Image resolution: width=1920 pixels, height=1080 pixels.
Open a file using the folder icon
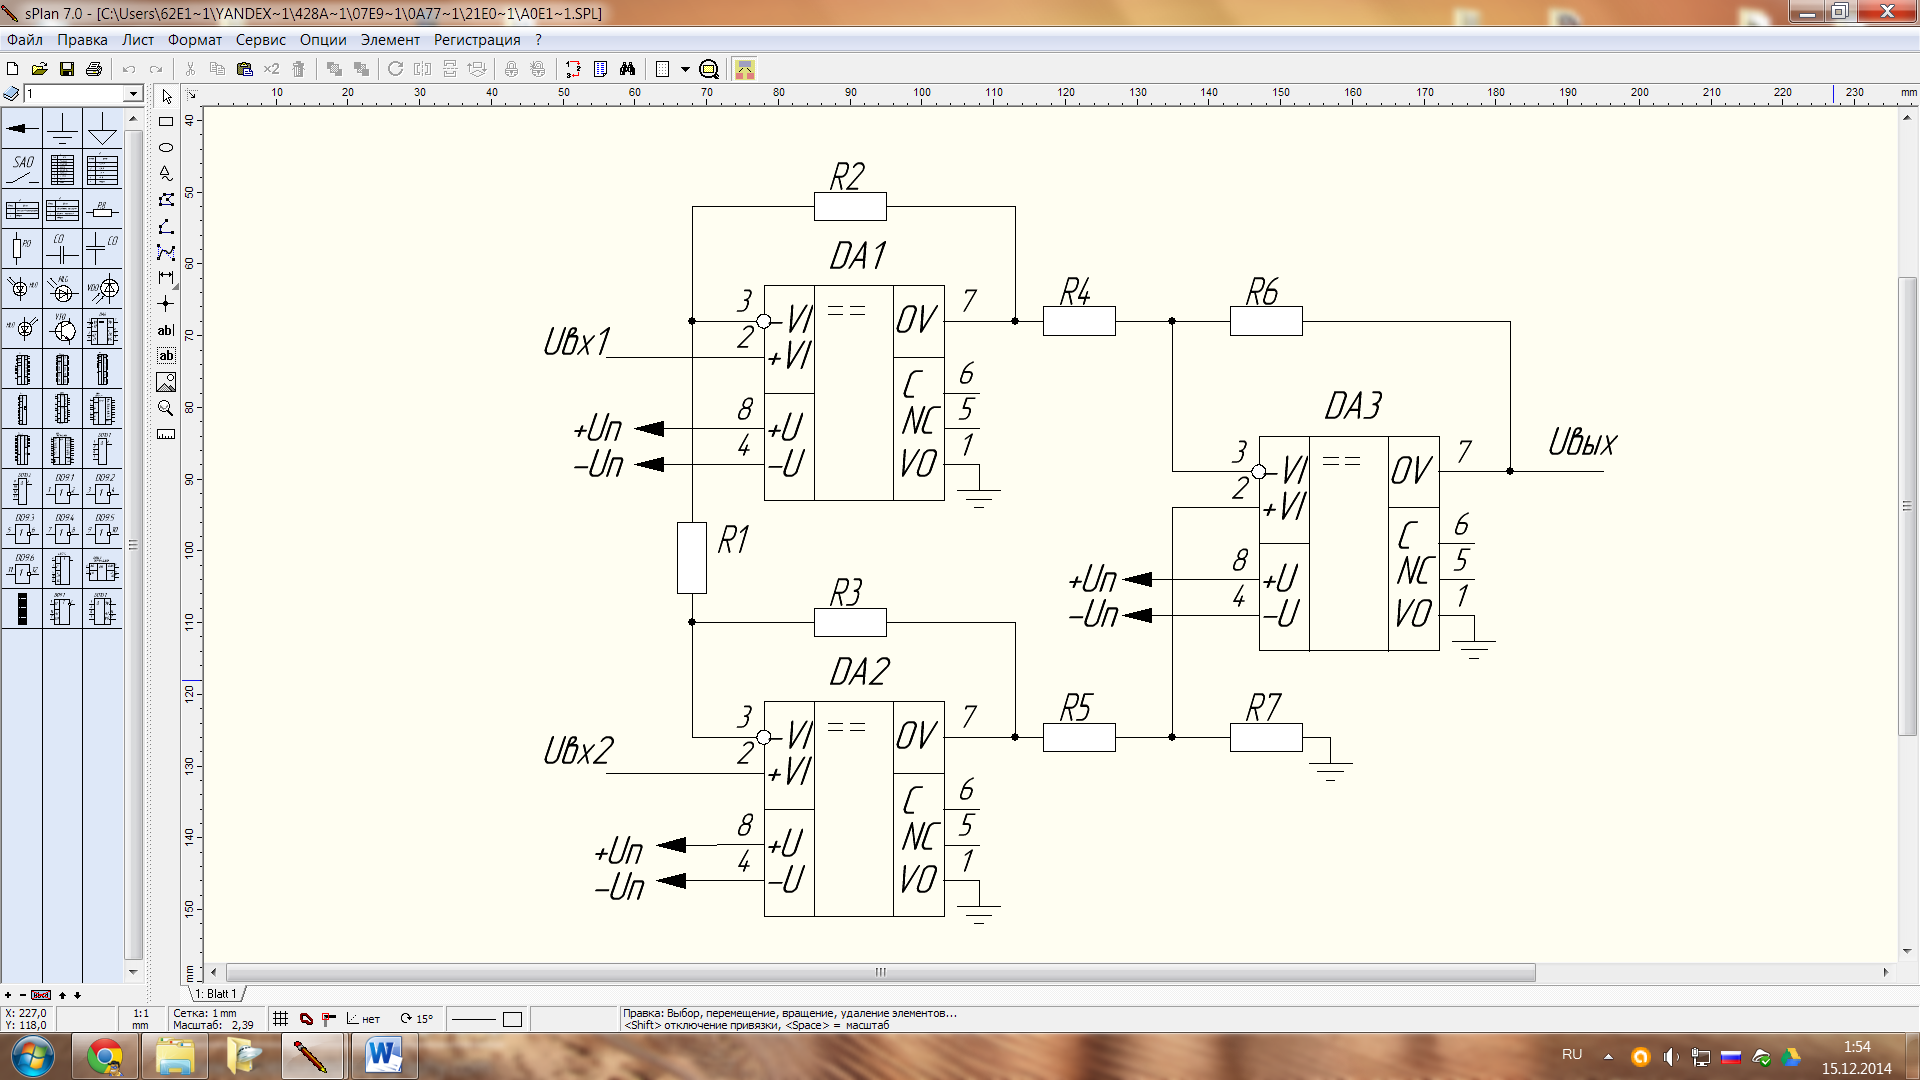tap(40, 69)
